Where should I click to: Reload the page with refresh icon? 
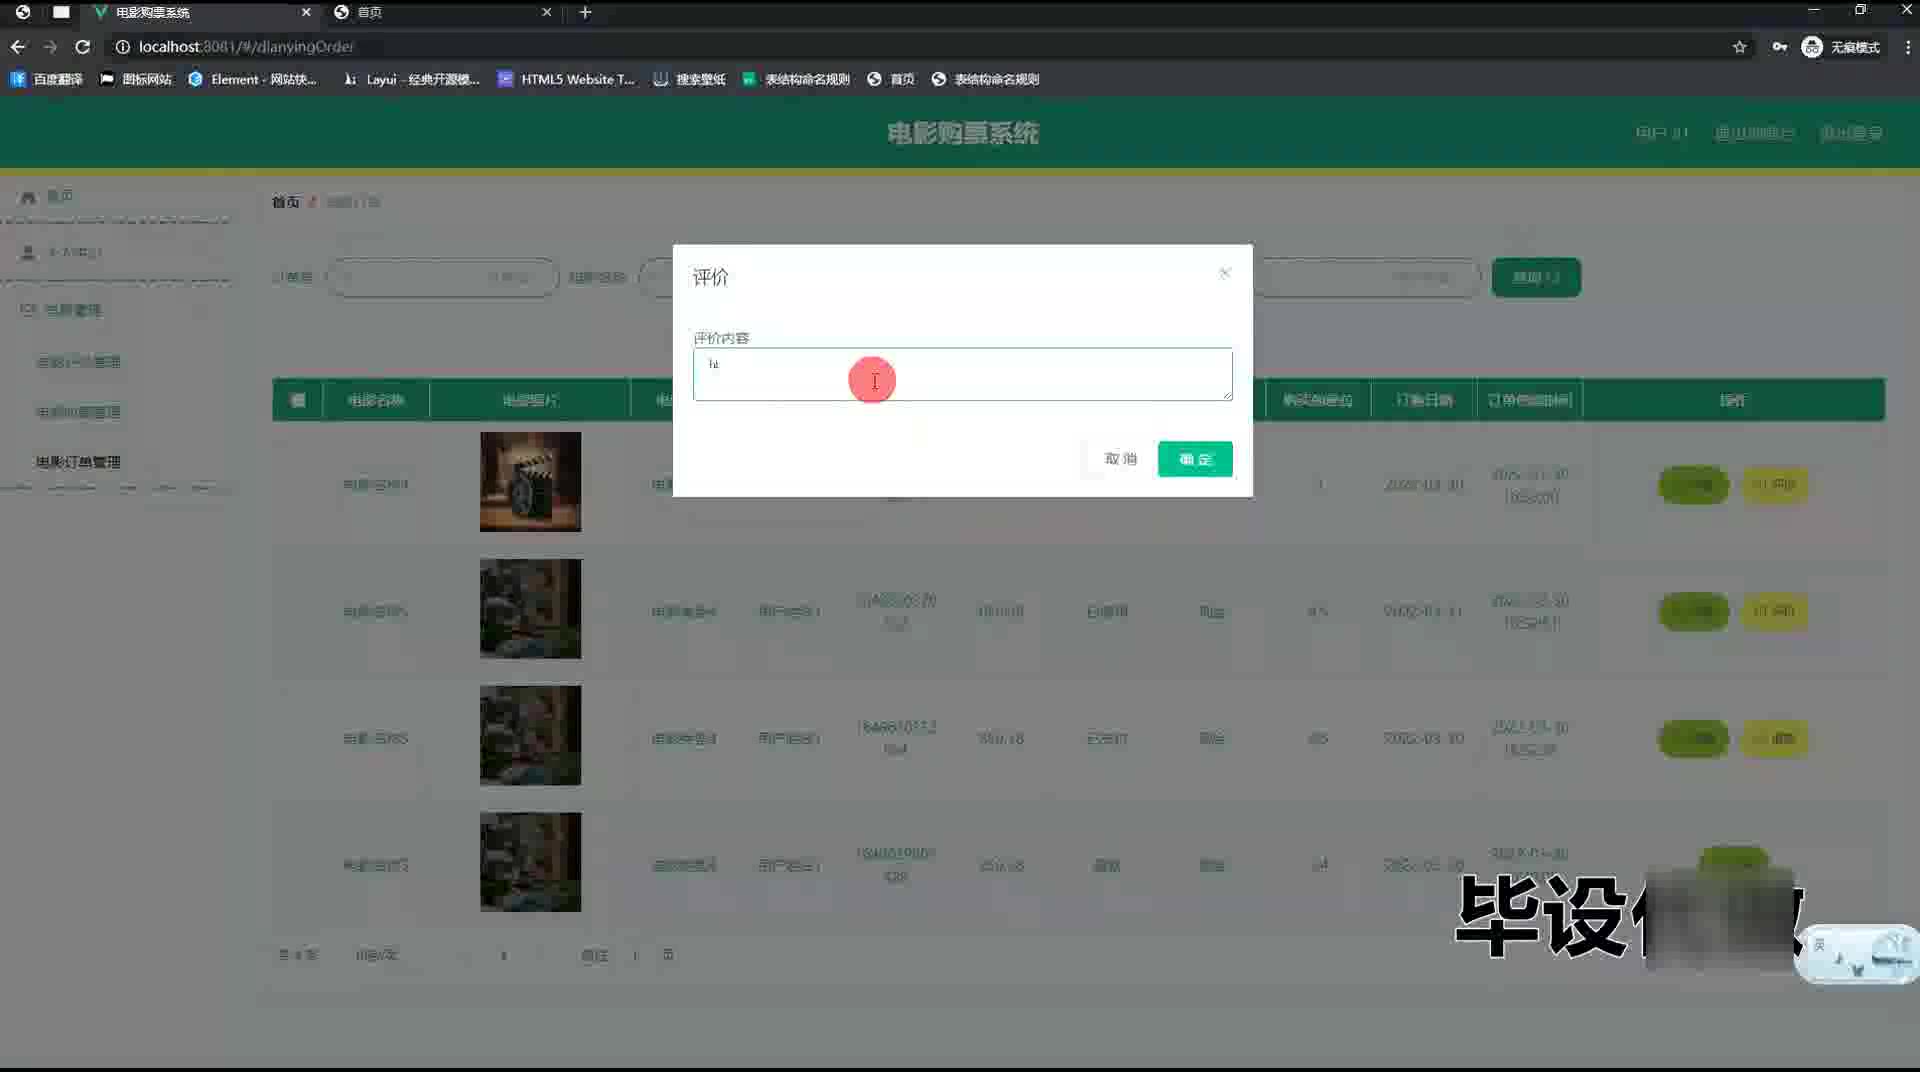pyautogui.click(x=83, y=47)
